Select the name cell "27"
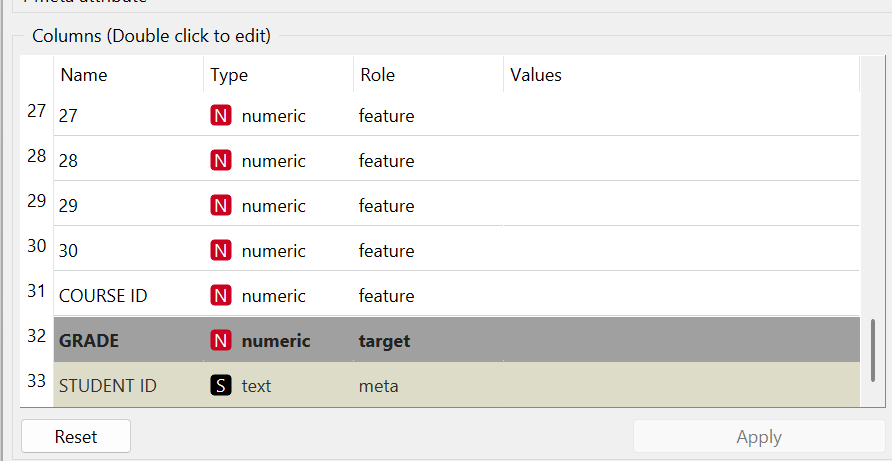 point(129,116)
